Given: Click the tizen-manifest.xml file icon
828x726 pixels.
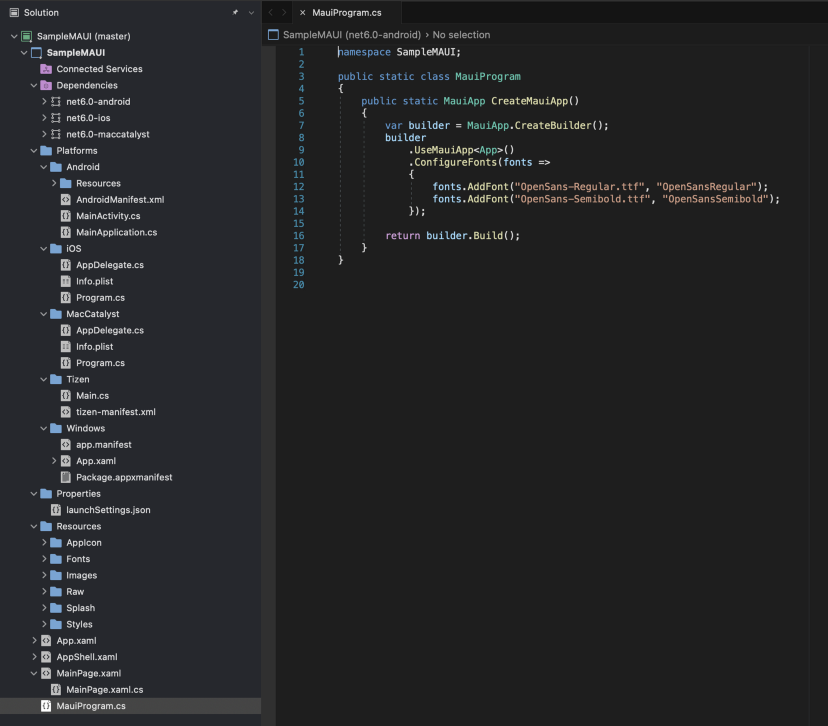Looking at the screenshot, I should (x=65, y=412).
